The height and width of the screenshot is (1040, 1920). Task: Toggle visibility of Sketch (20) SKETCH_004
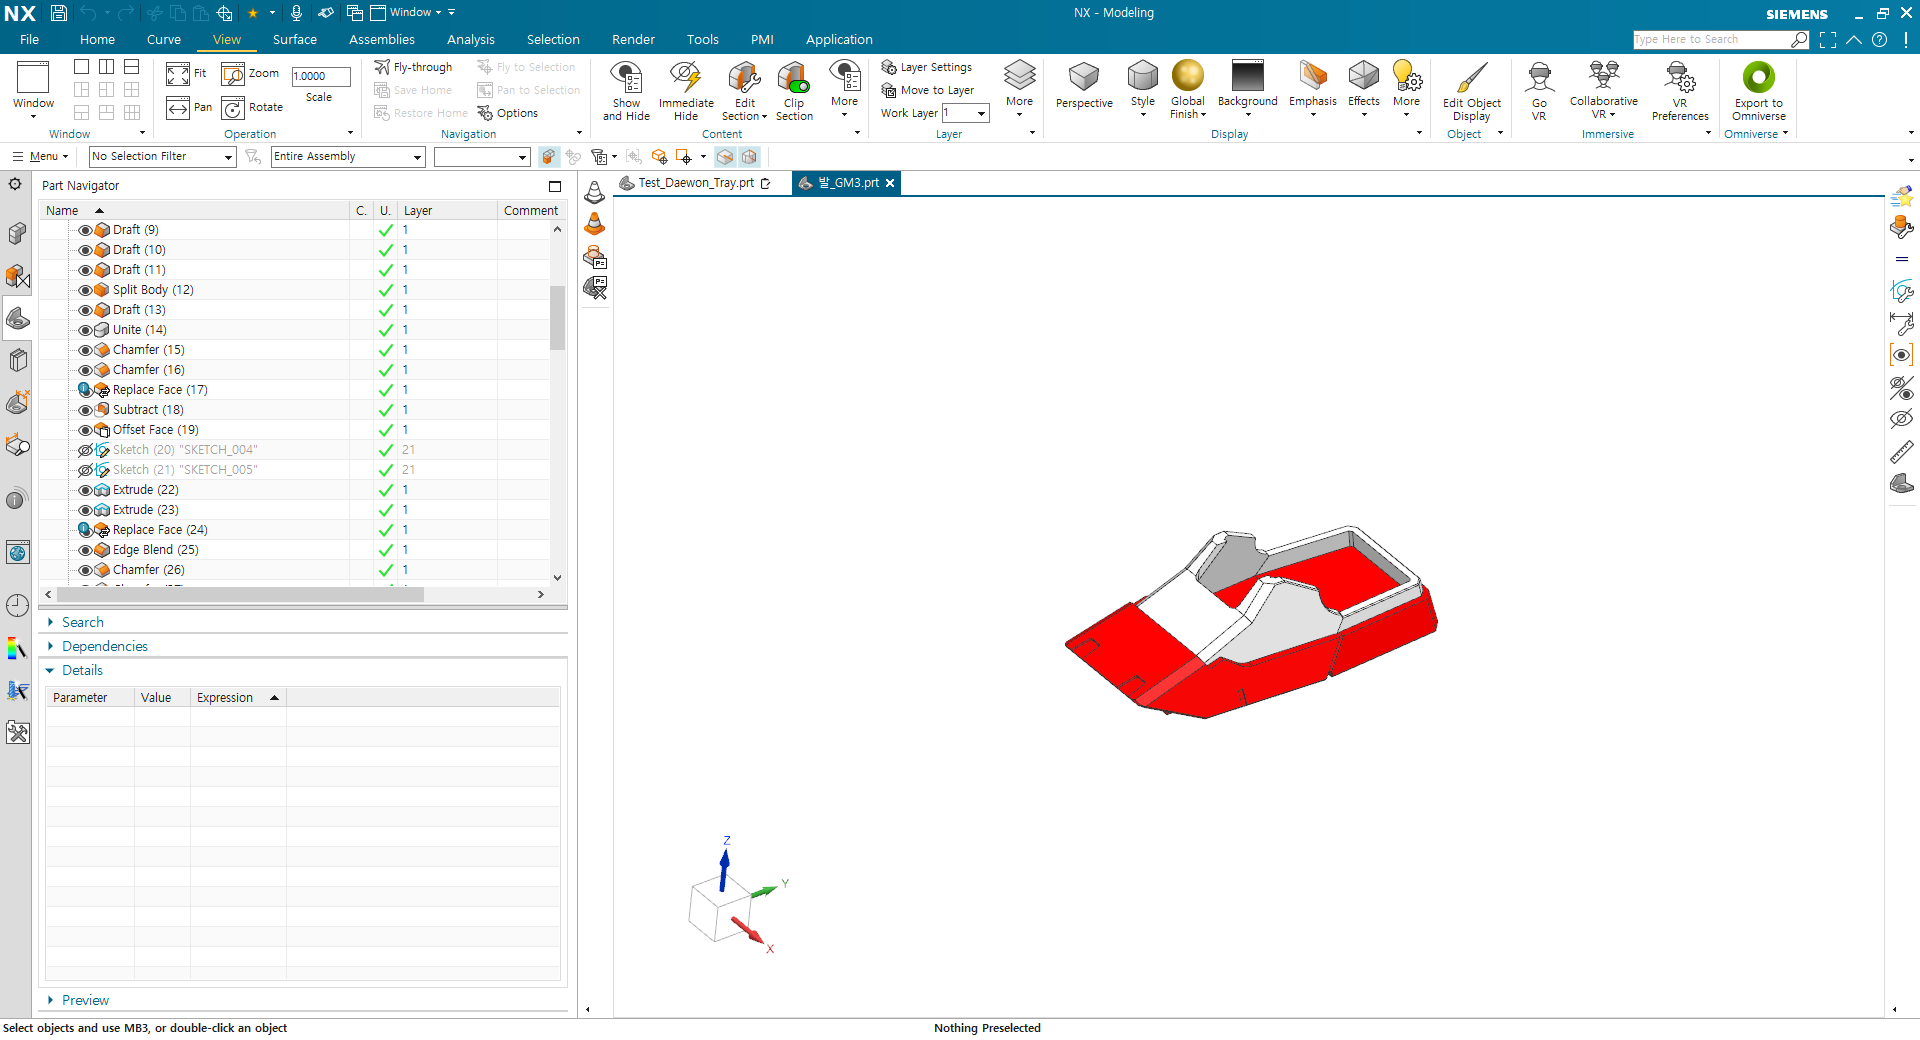[x=85, y=450]
